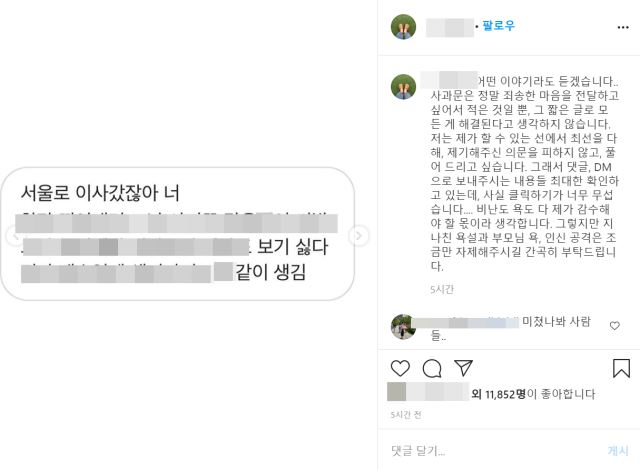Open commenter's blurred username link
Screen dimensions: 640x470
coord(465,322)
